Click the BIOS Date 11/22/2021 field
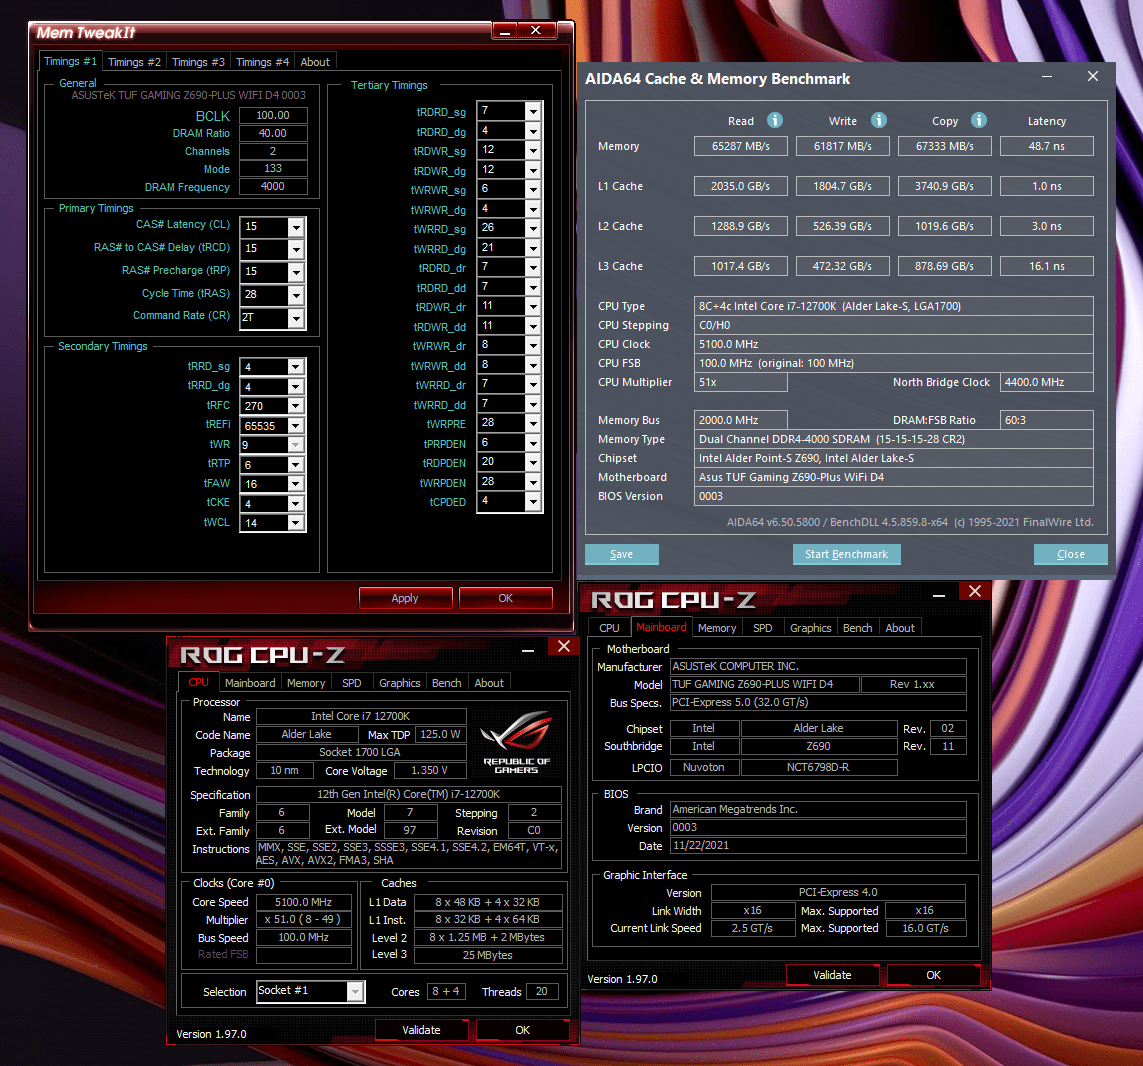 [x=819, y=845]
